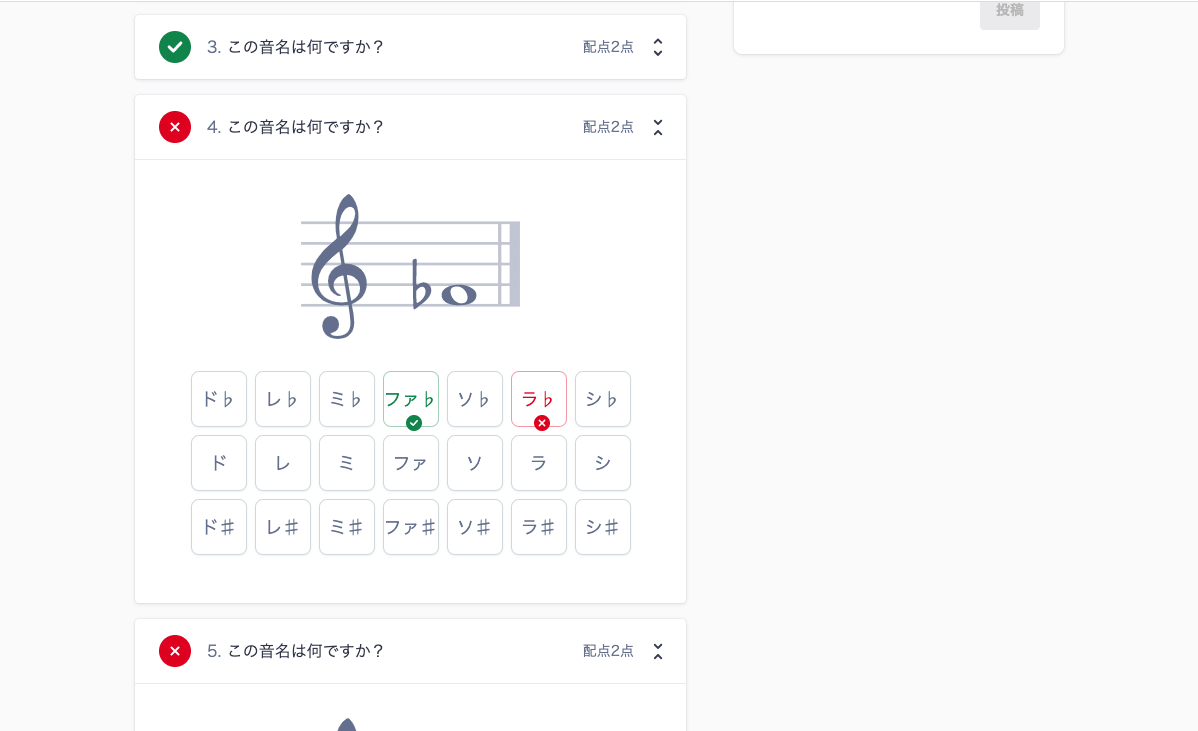Click the red X badge on ラ♭
The height and width of the screenshot is (731, 1198).
(x=541, y=423)
